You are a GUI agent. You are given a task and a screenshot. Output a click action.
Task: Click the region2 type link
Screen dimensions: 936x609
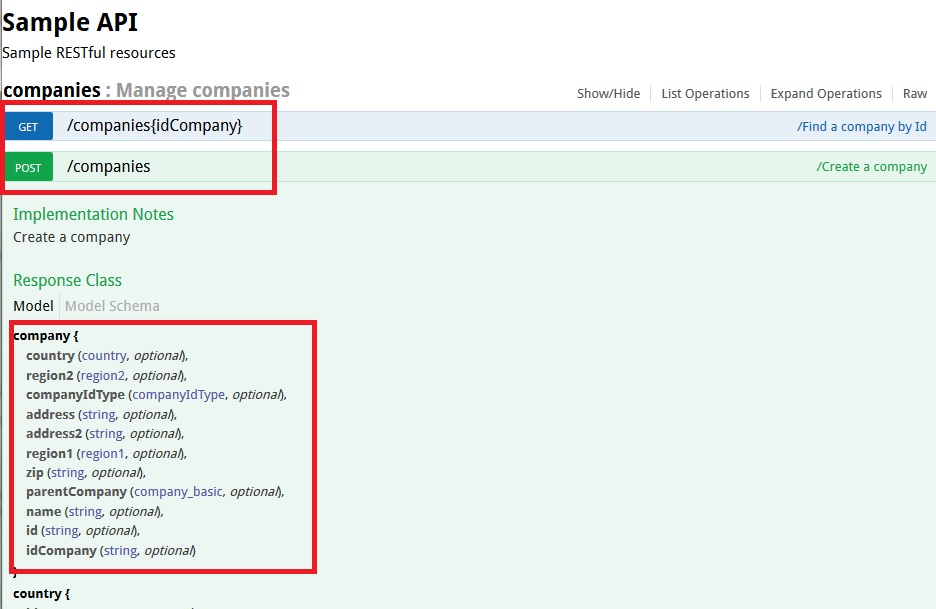(103, 376)
